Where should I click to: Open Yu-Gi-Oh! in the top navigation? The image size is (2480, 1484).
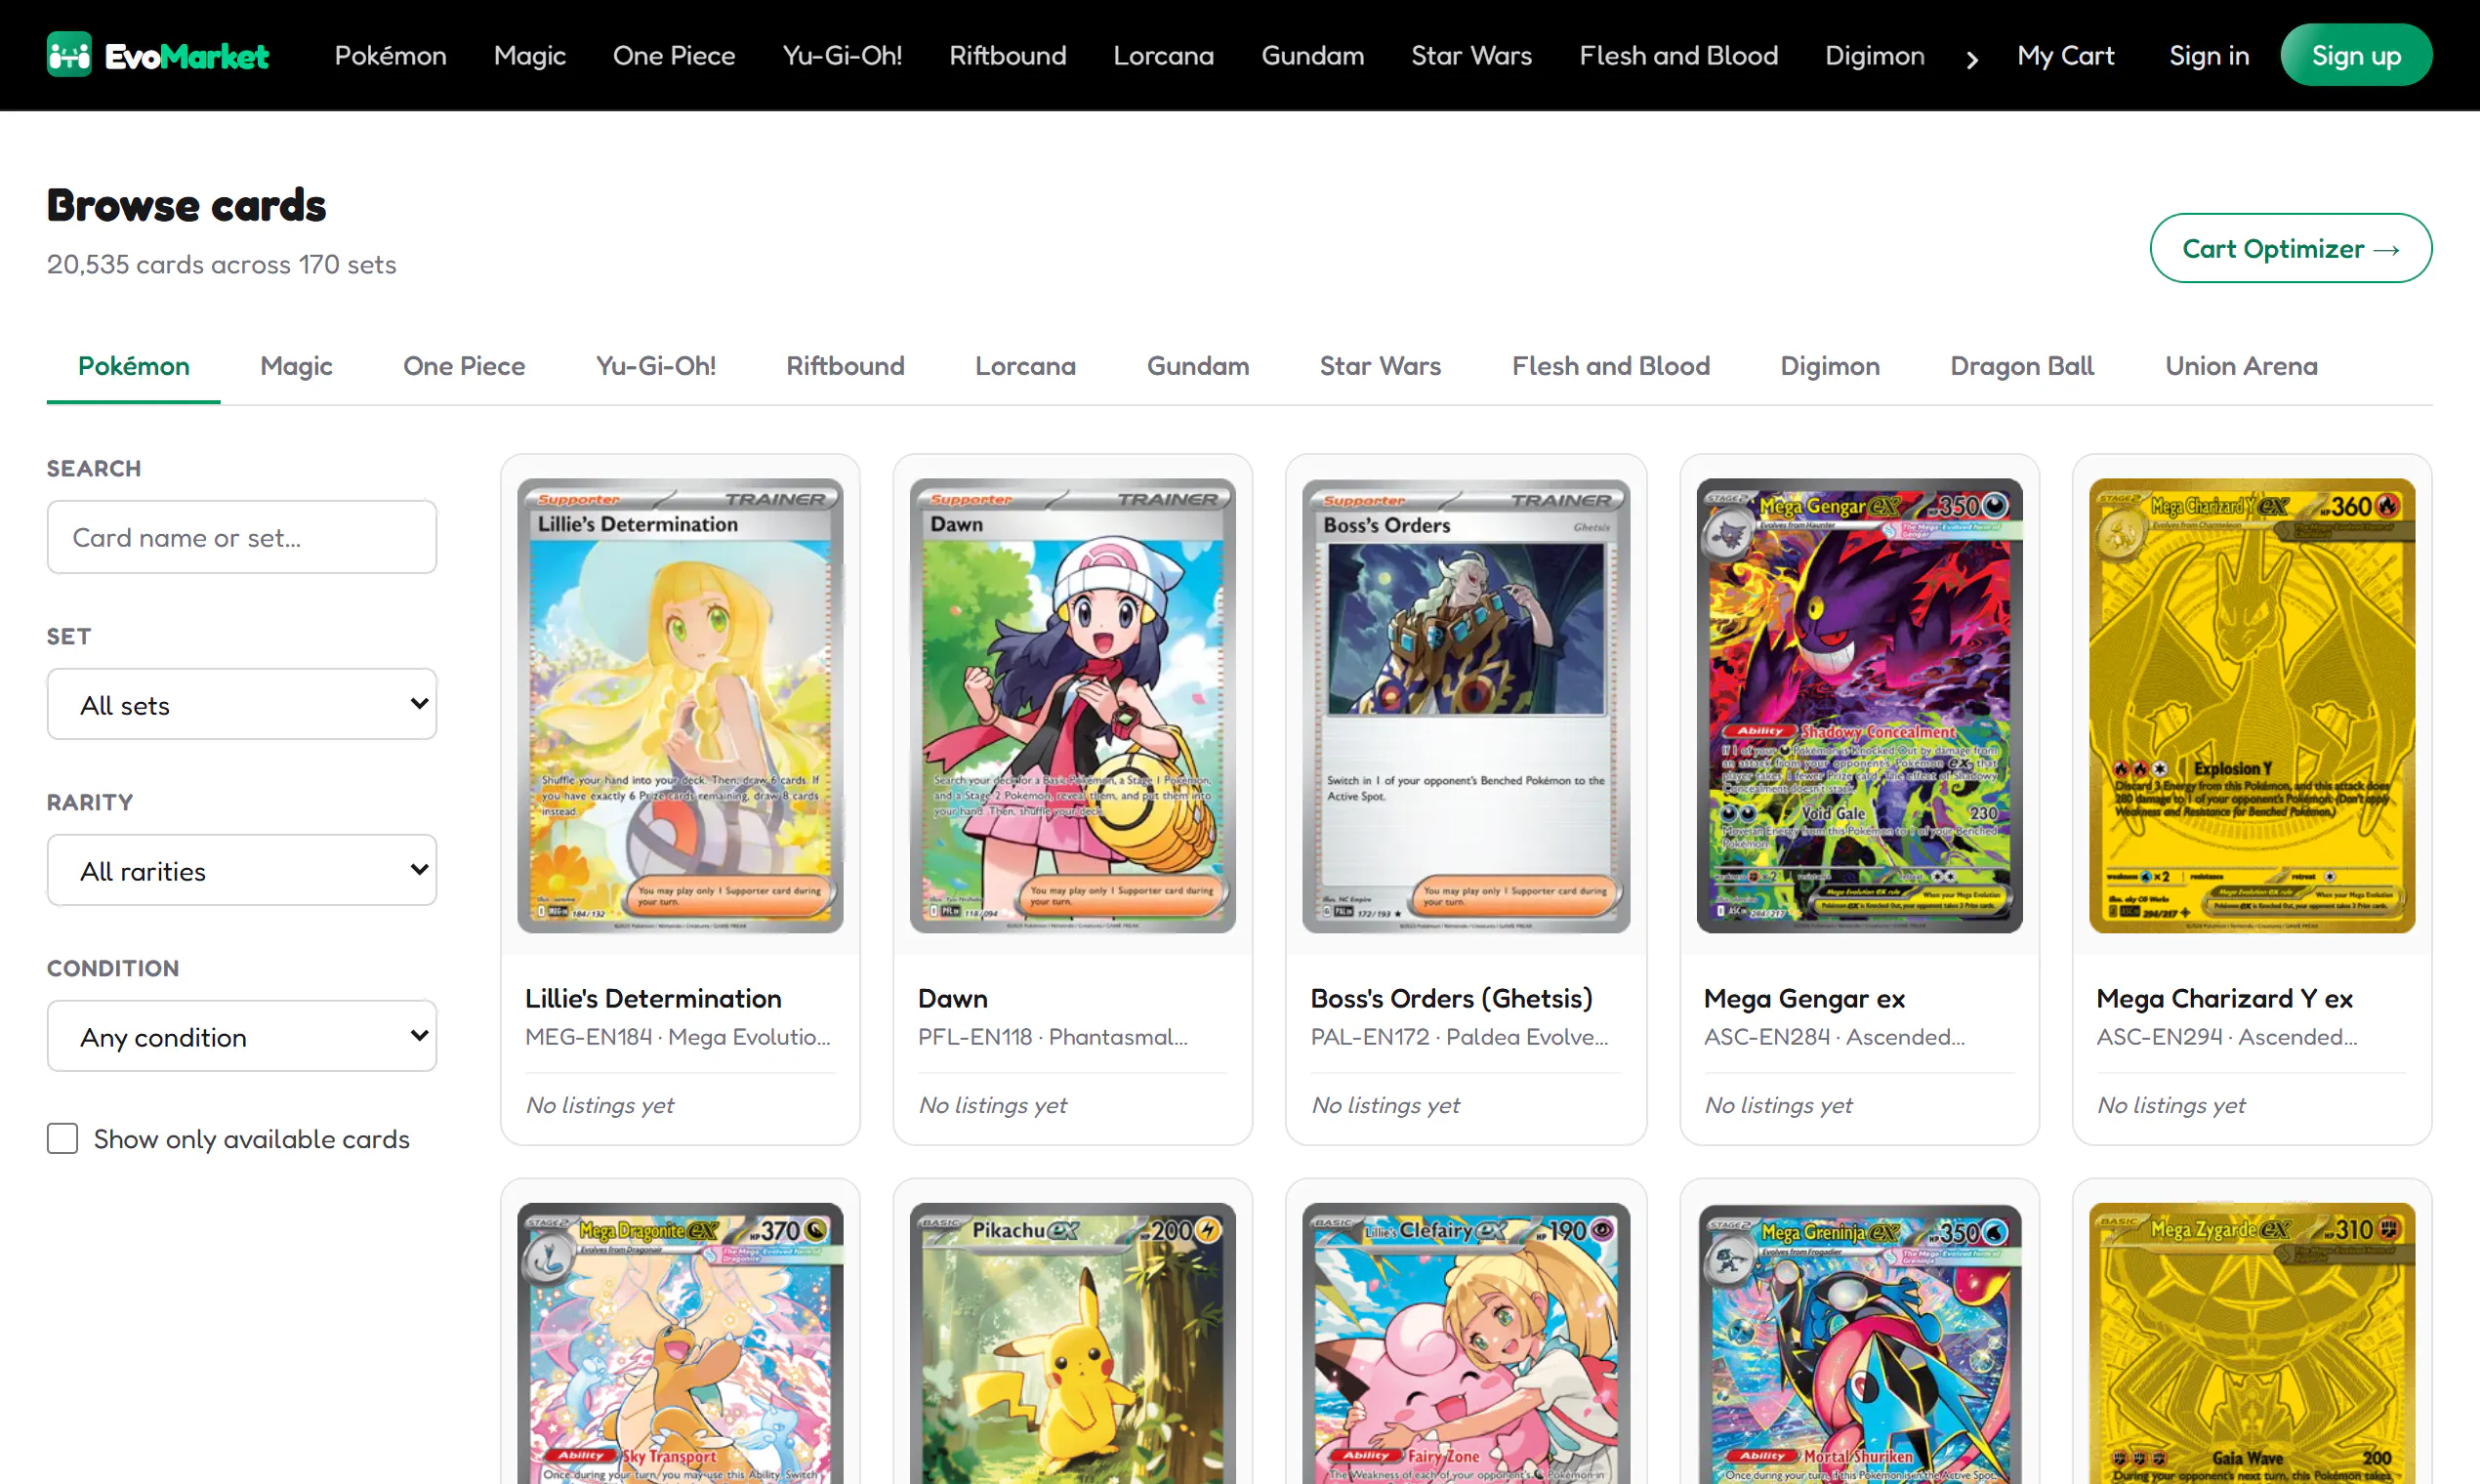[842, 56]
